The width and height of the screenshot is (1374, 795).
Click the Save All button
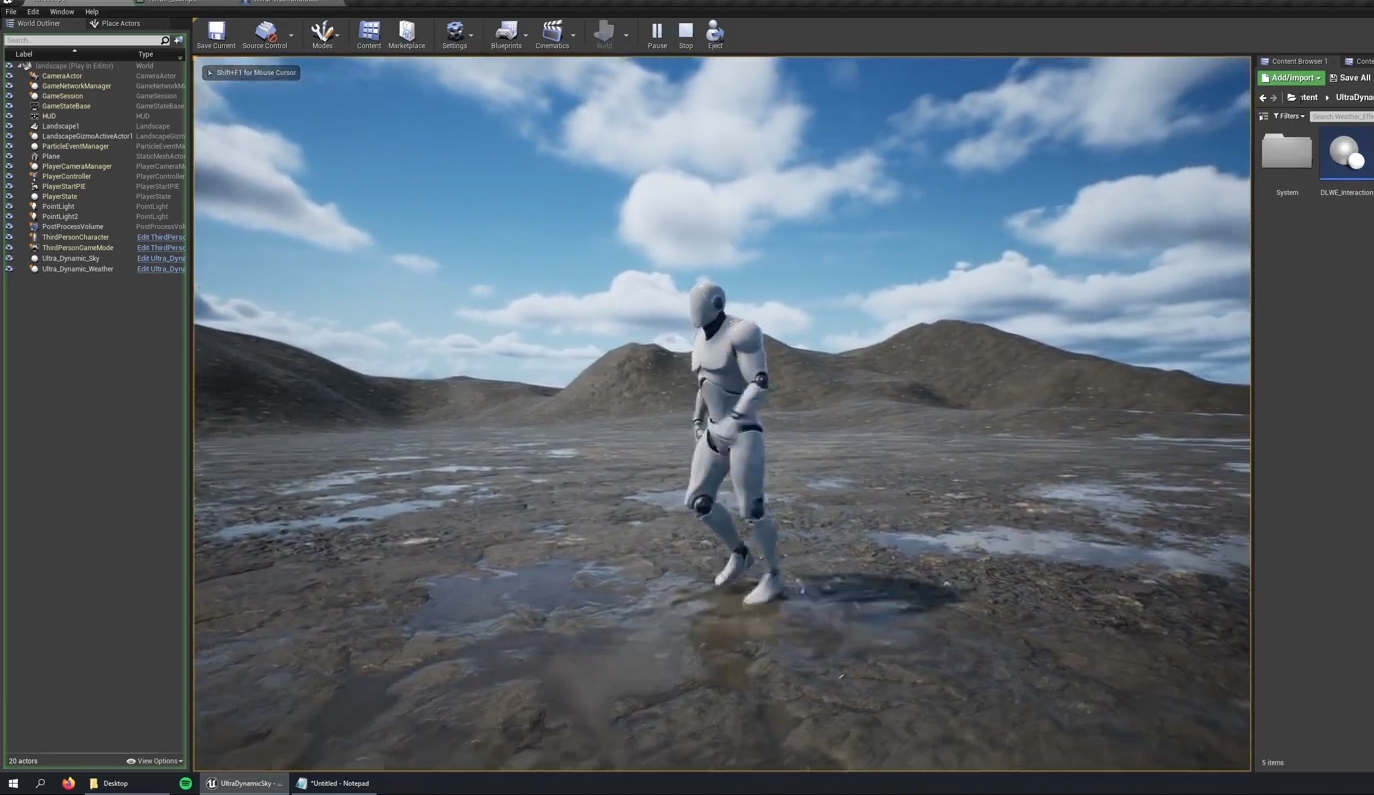point(1351,78)
